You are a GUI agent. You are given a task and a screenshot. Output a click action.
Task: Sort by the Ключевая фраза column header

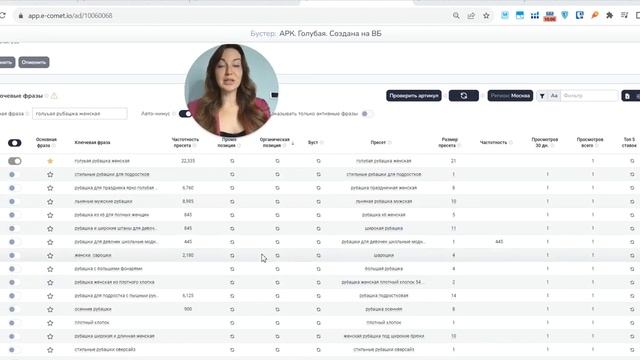coord(92,142)
